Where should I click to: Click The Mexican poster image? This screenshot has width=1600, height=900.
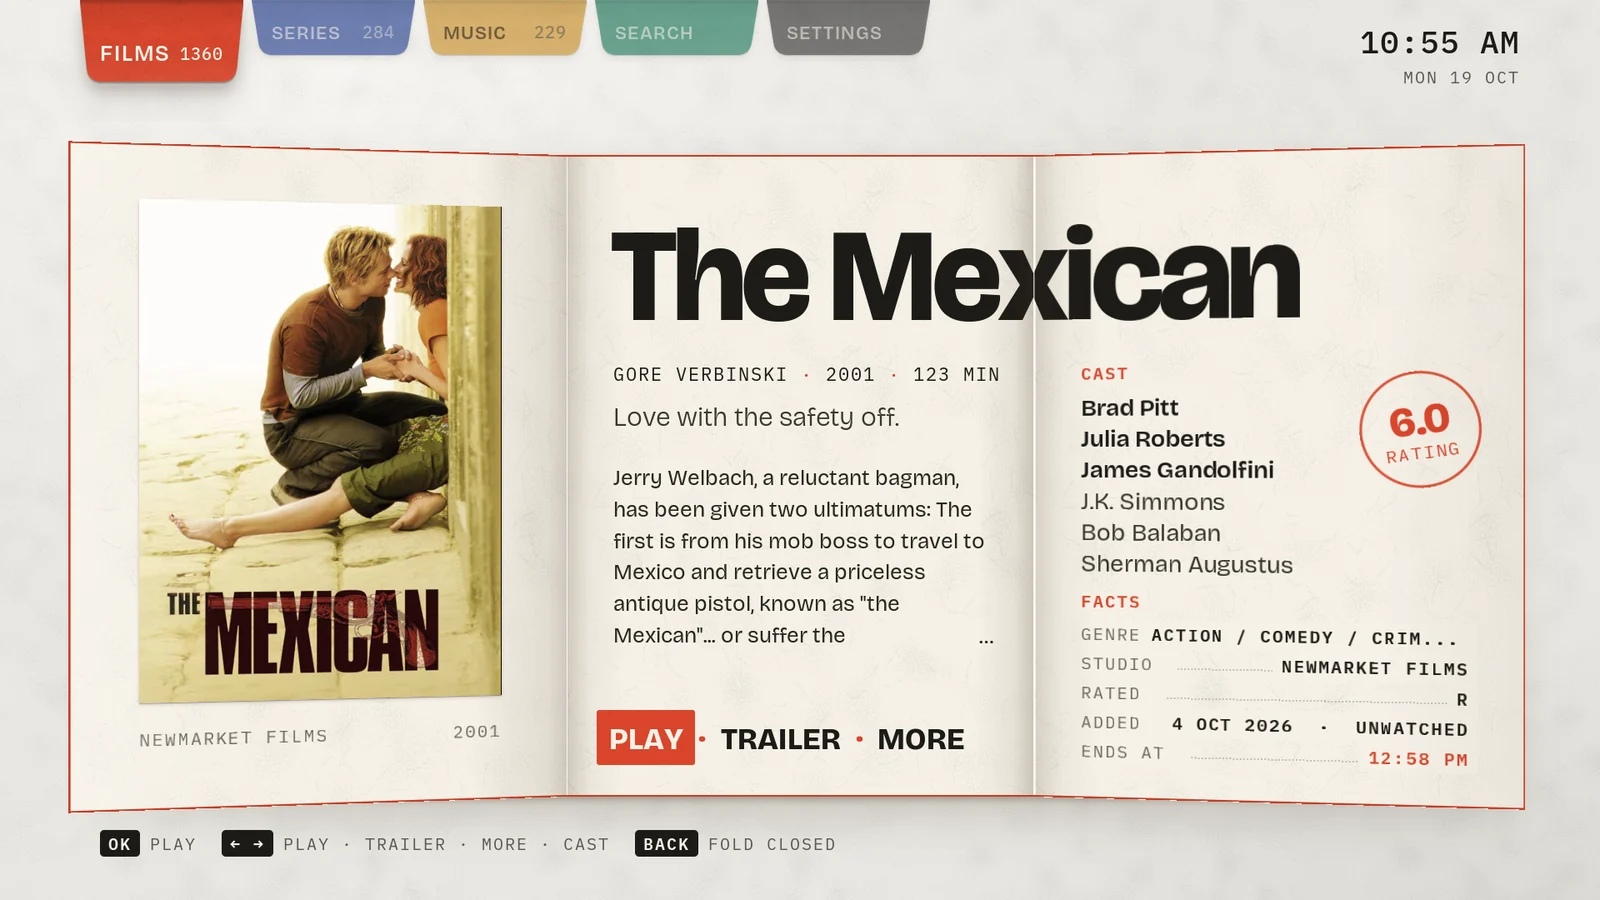[x=320, y=451]
